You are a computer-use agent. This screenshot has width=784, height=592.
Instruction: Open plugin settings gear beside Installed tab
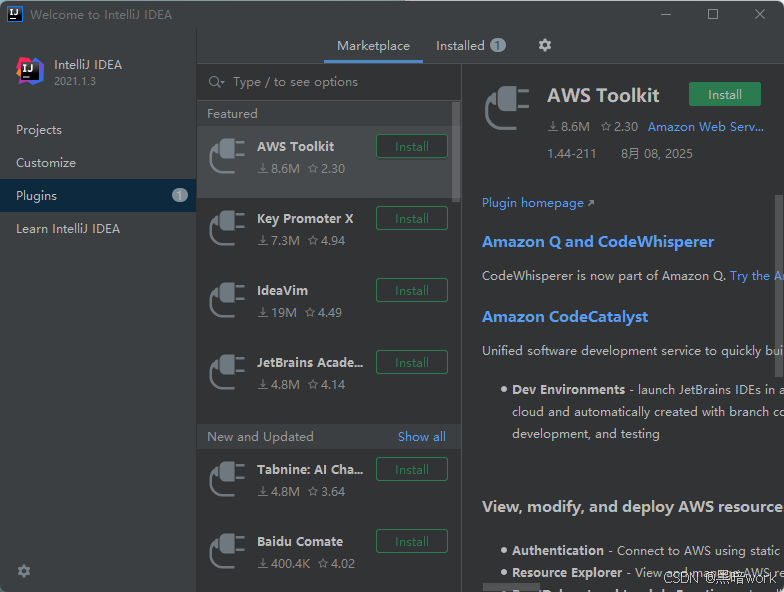[544, 46]
